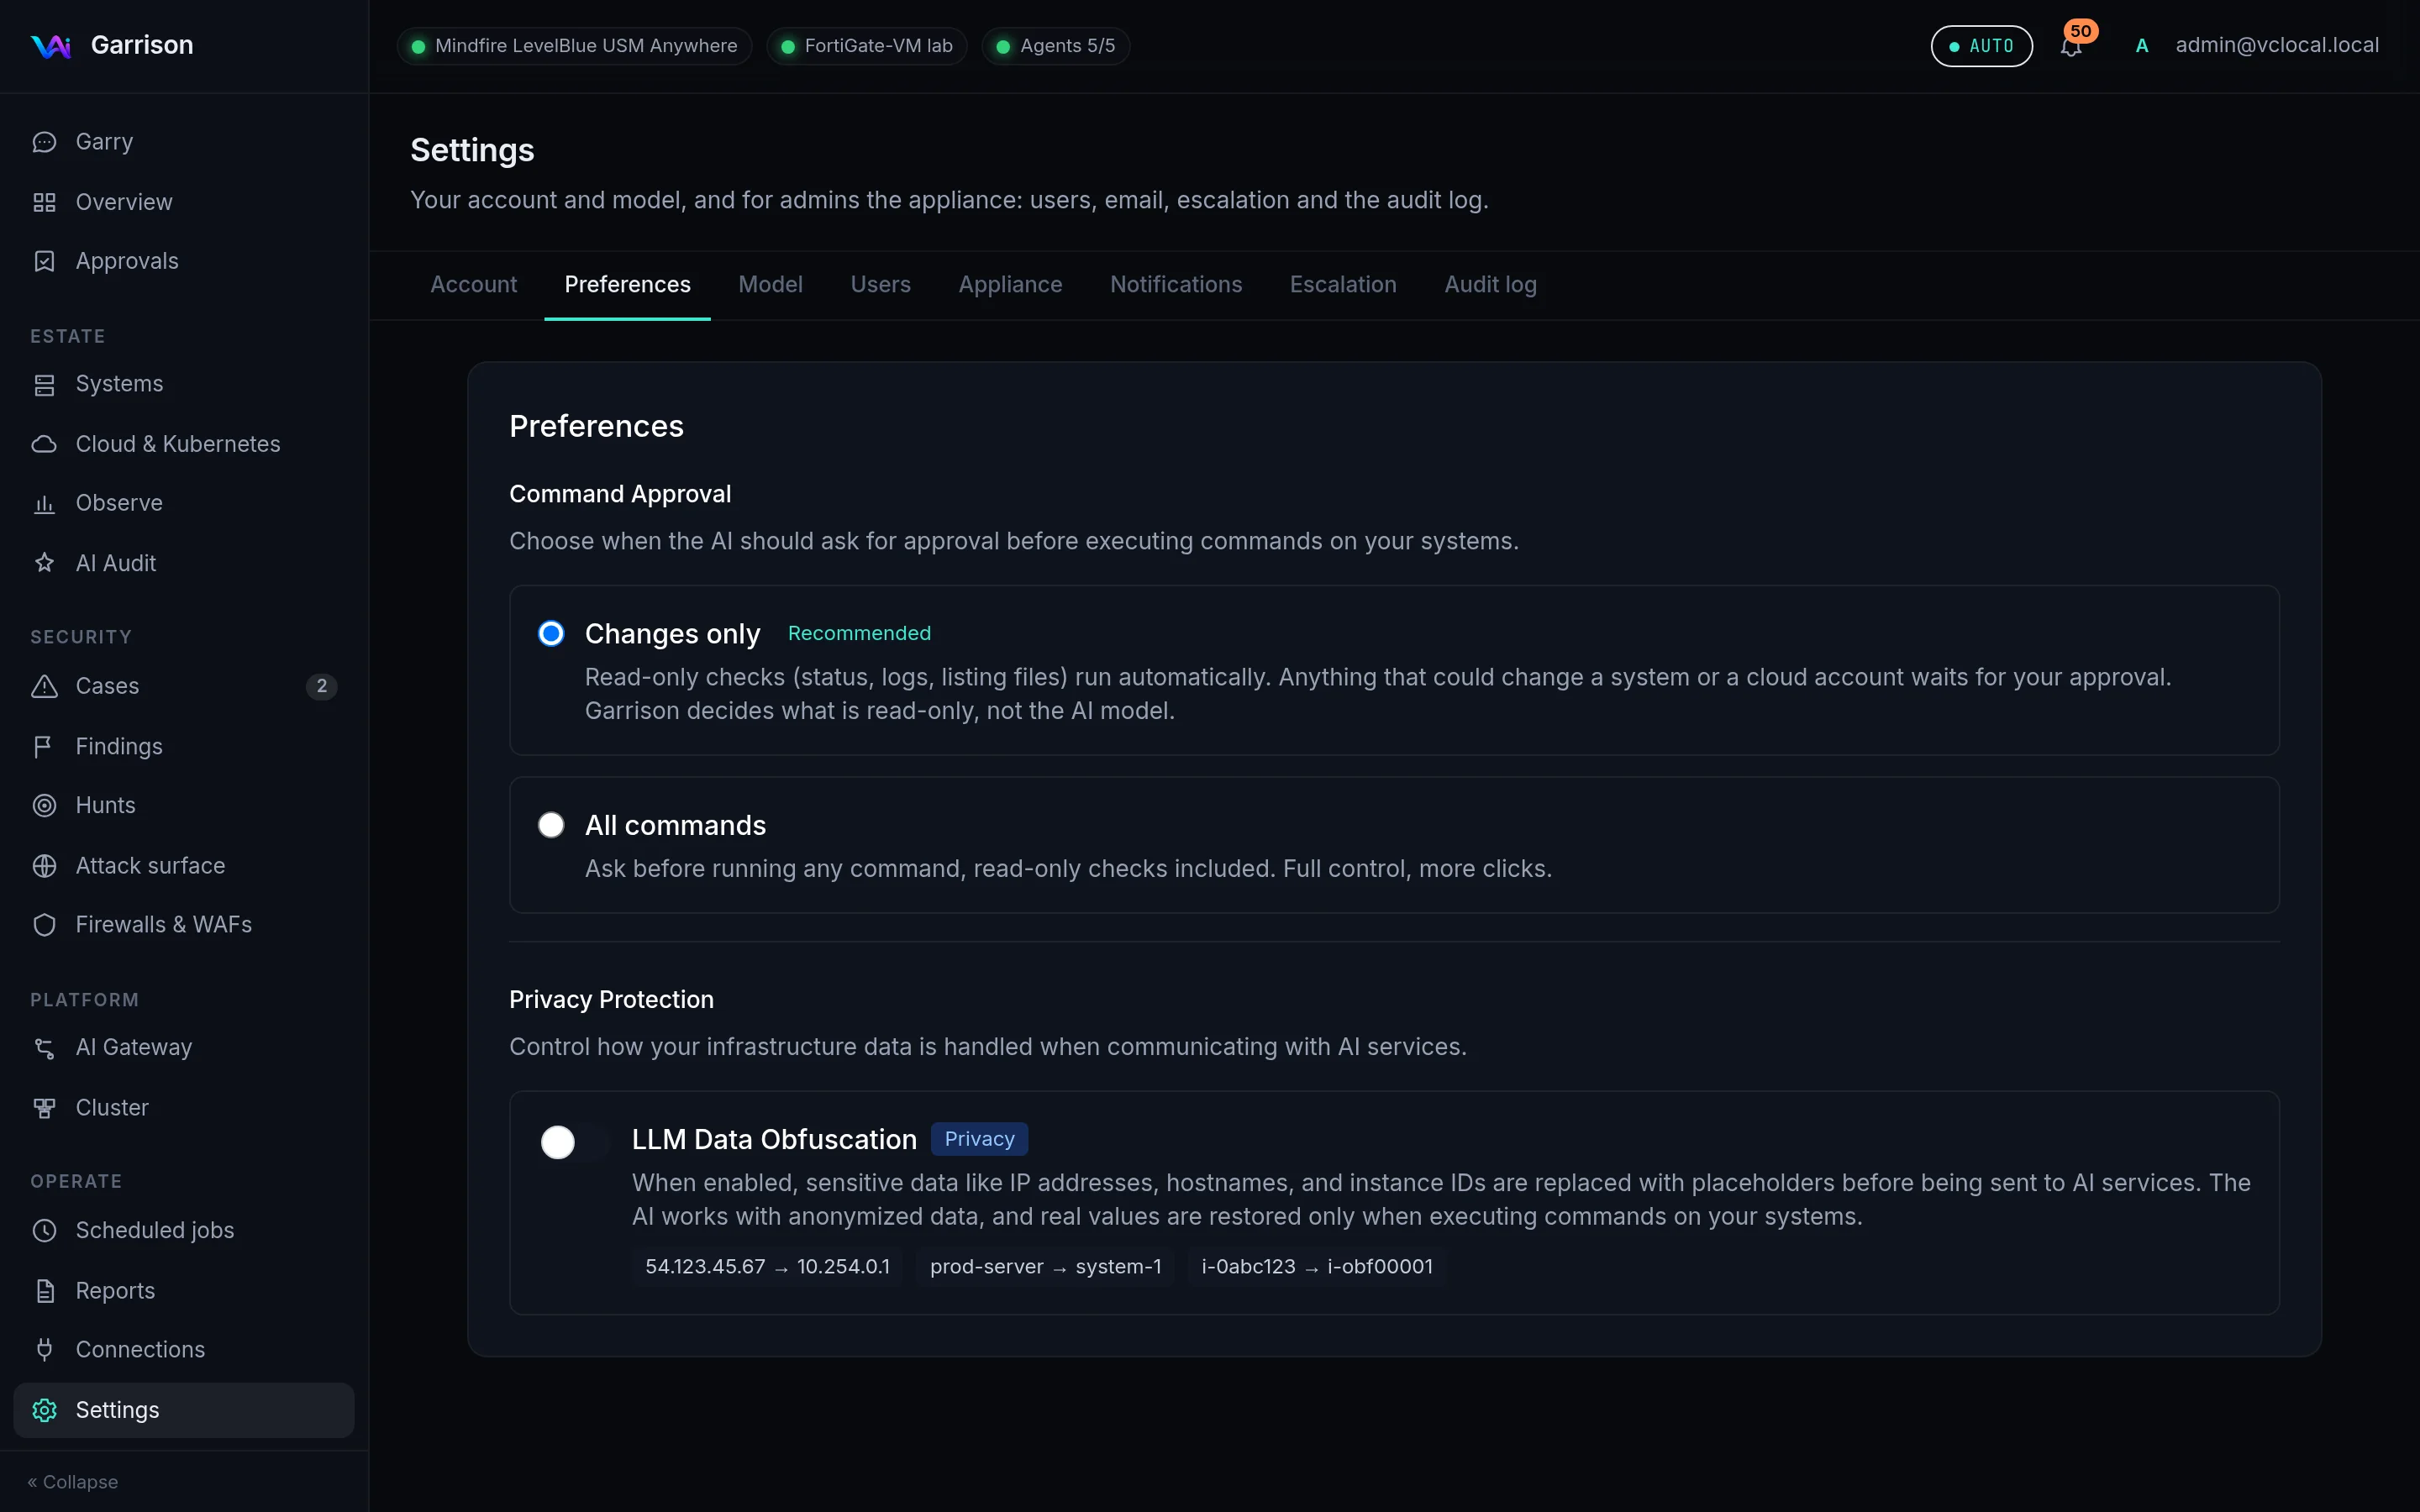Open AI Gateway route icon
Viewport: 2420px width, 1512px height.
tap(44, 1048)
